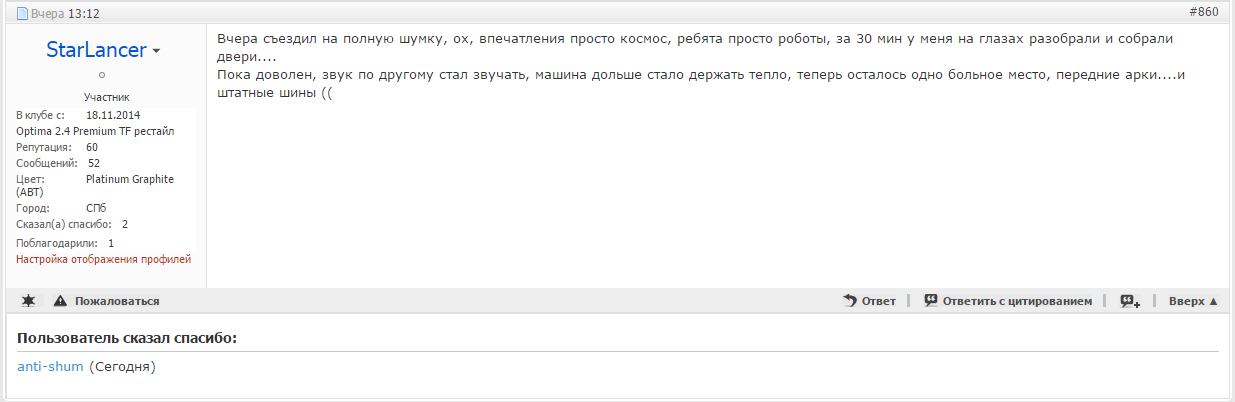This screenshot has width=1235, height=402.
Task: Open the StarLancer username dropdown arrow
Action: pos(157,51)
